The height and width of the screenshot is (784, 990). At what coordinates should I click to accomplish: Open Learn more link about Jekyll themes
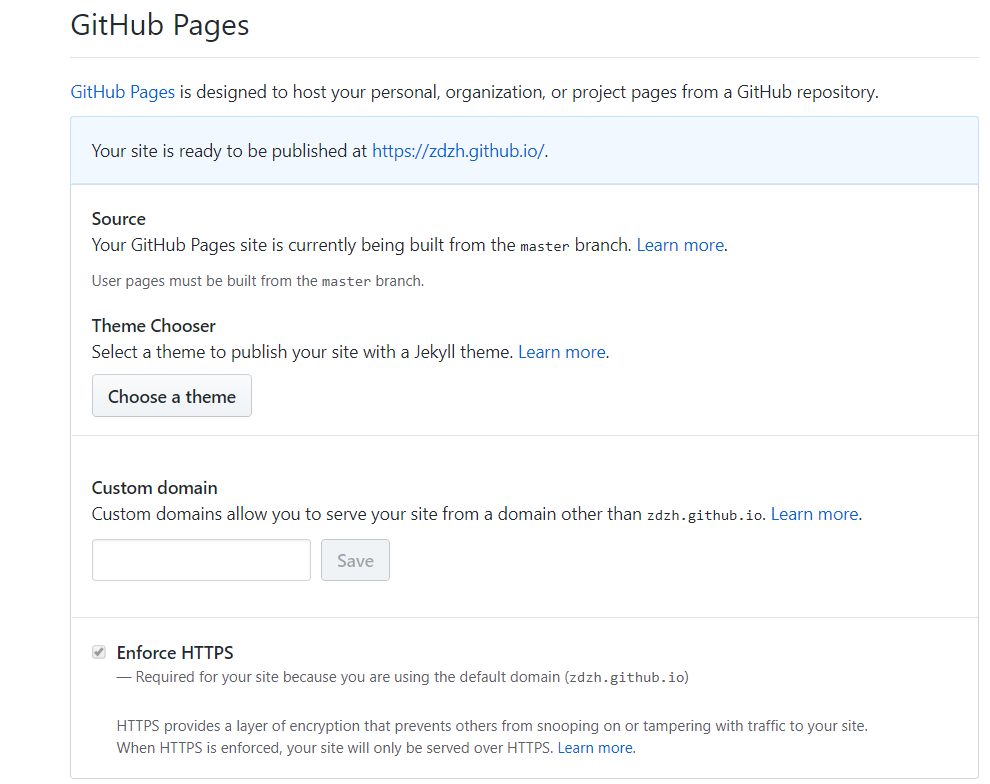coord(561,352)
